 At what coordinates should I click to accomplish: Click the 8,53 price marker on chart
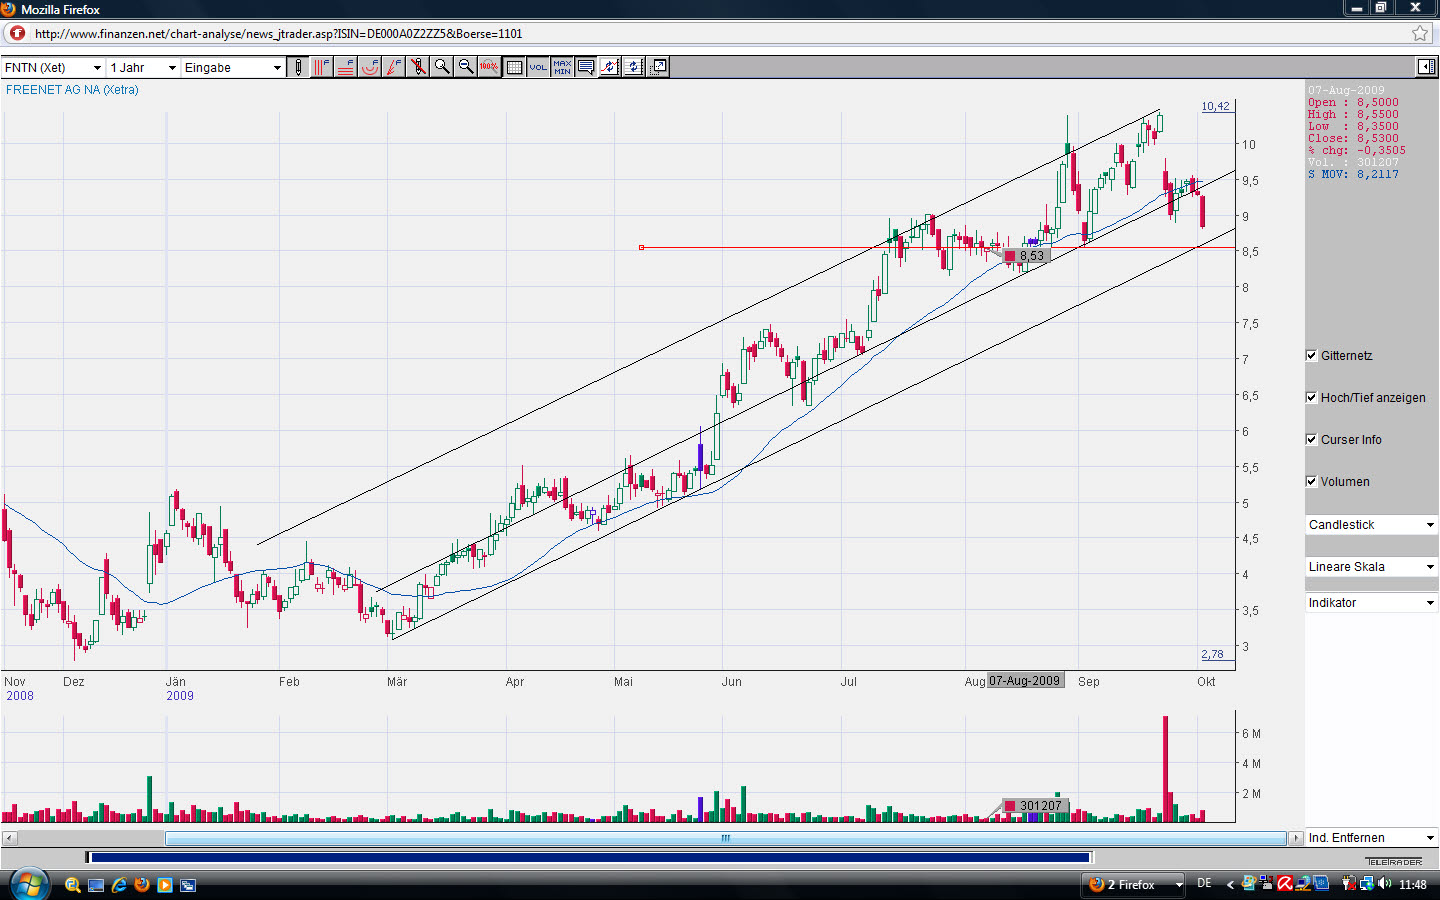pyautogui.click(x=1025, y=256)
